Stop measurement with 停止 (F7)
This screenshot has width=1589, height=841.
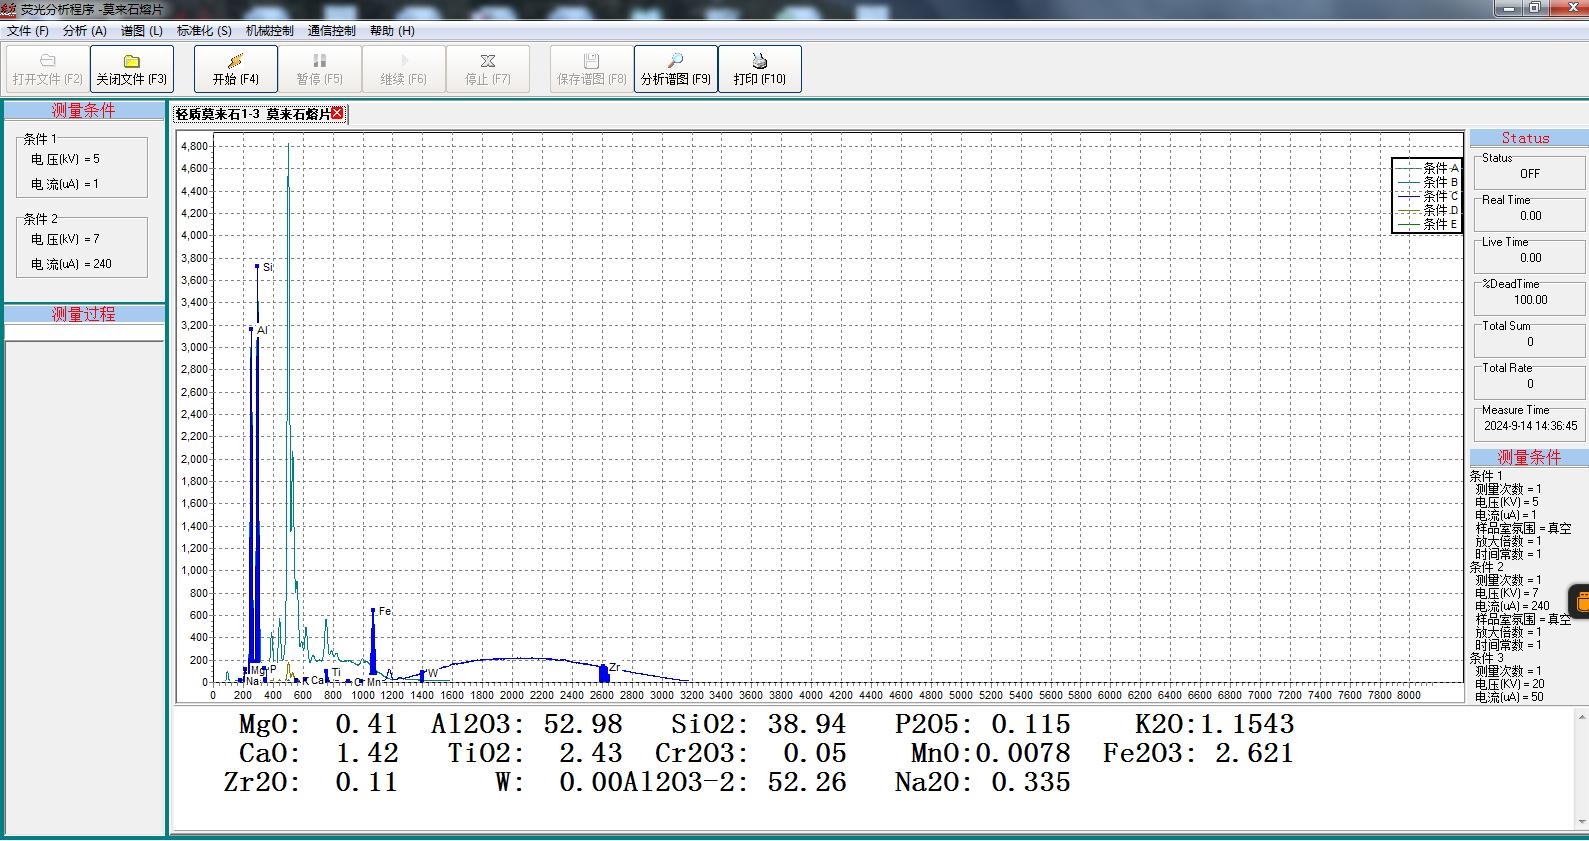[x=487, y=69]
